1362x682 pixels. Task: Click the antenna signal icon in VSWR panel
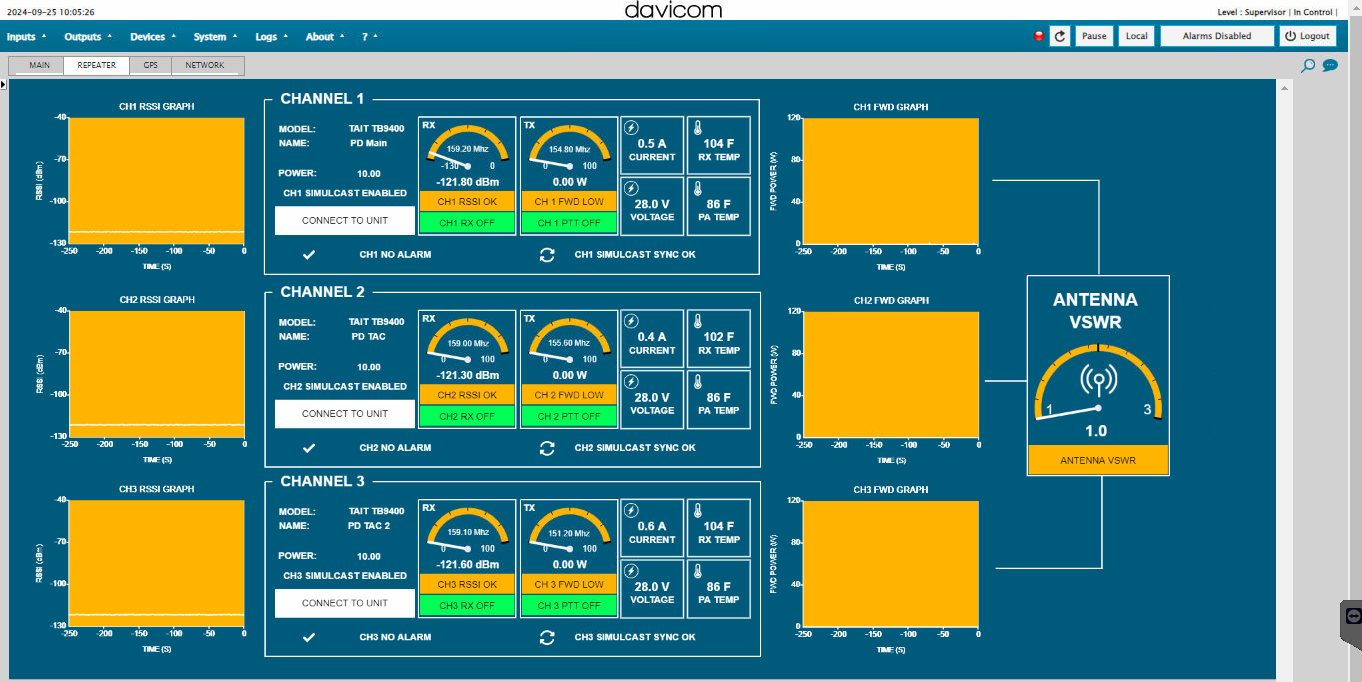point(1098,381)
